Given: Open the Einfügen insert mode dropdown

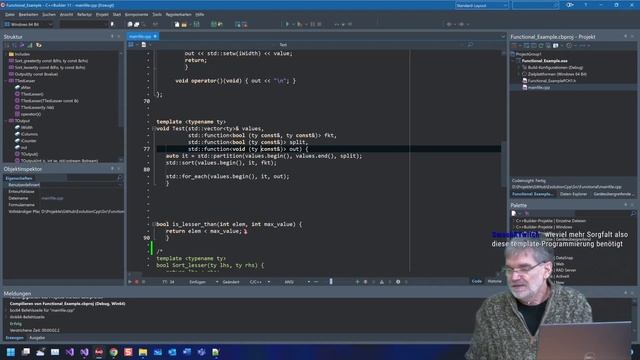Looking at the screenshot, I should point(203,282).
